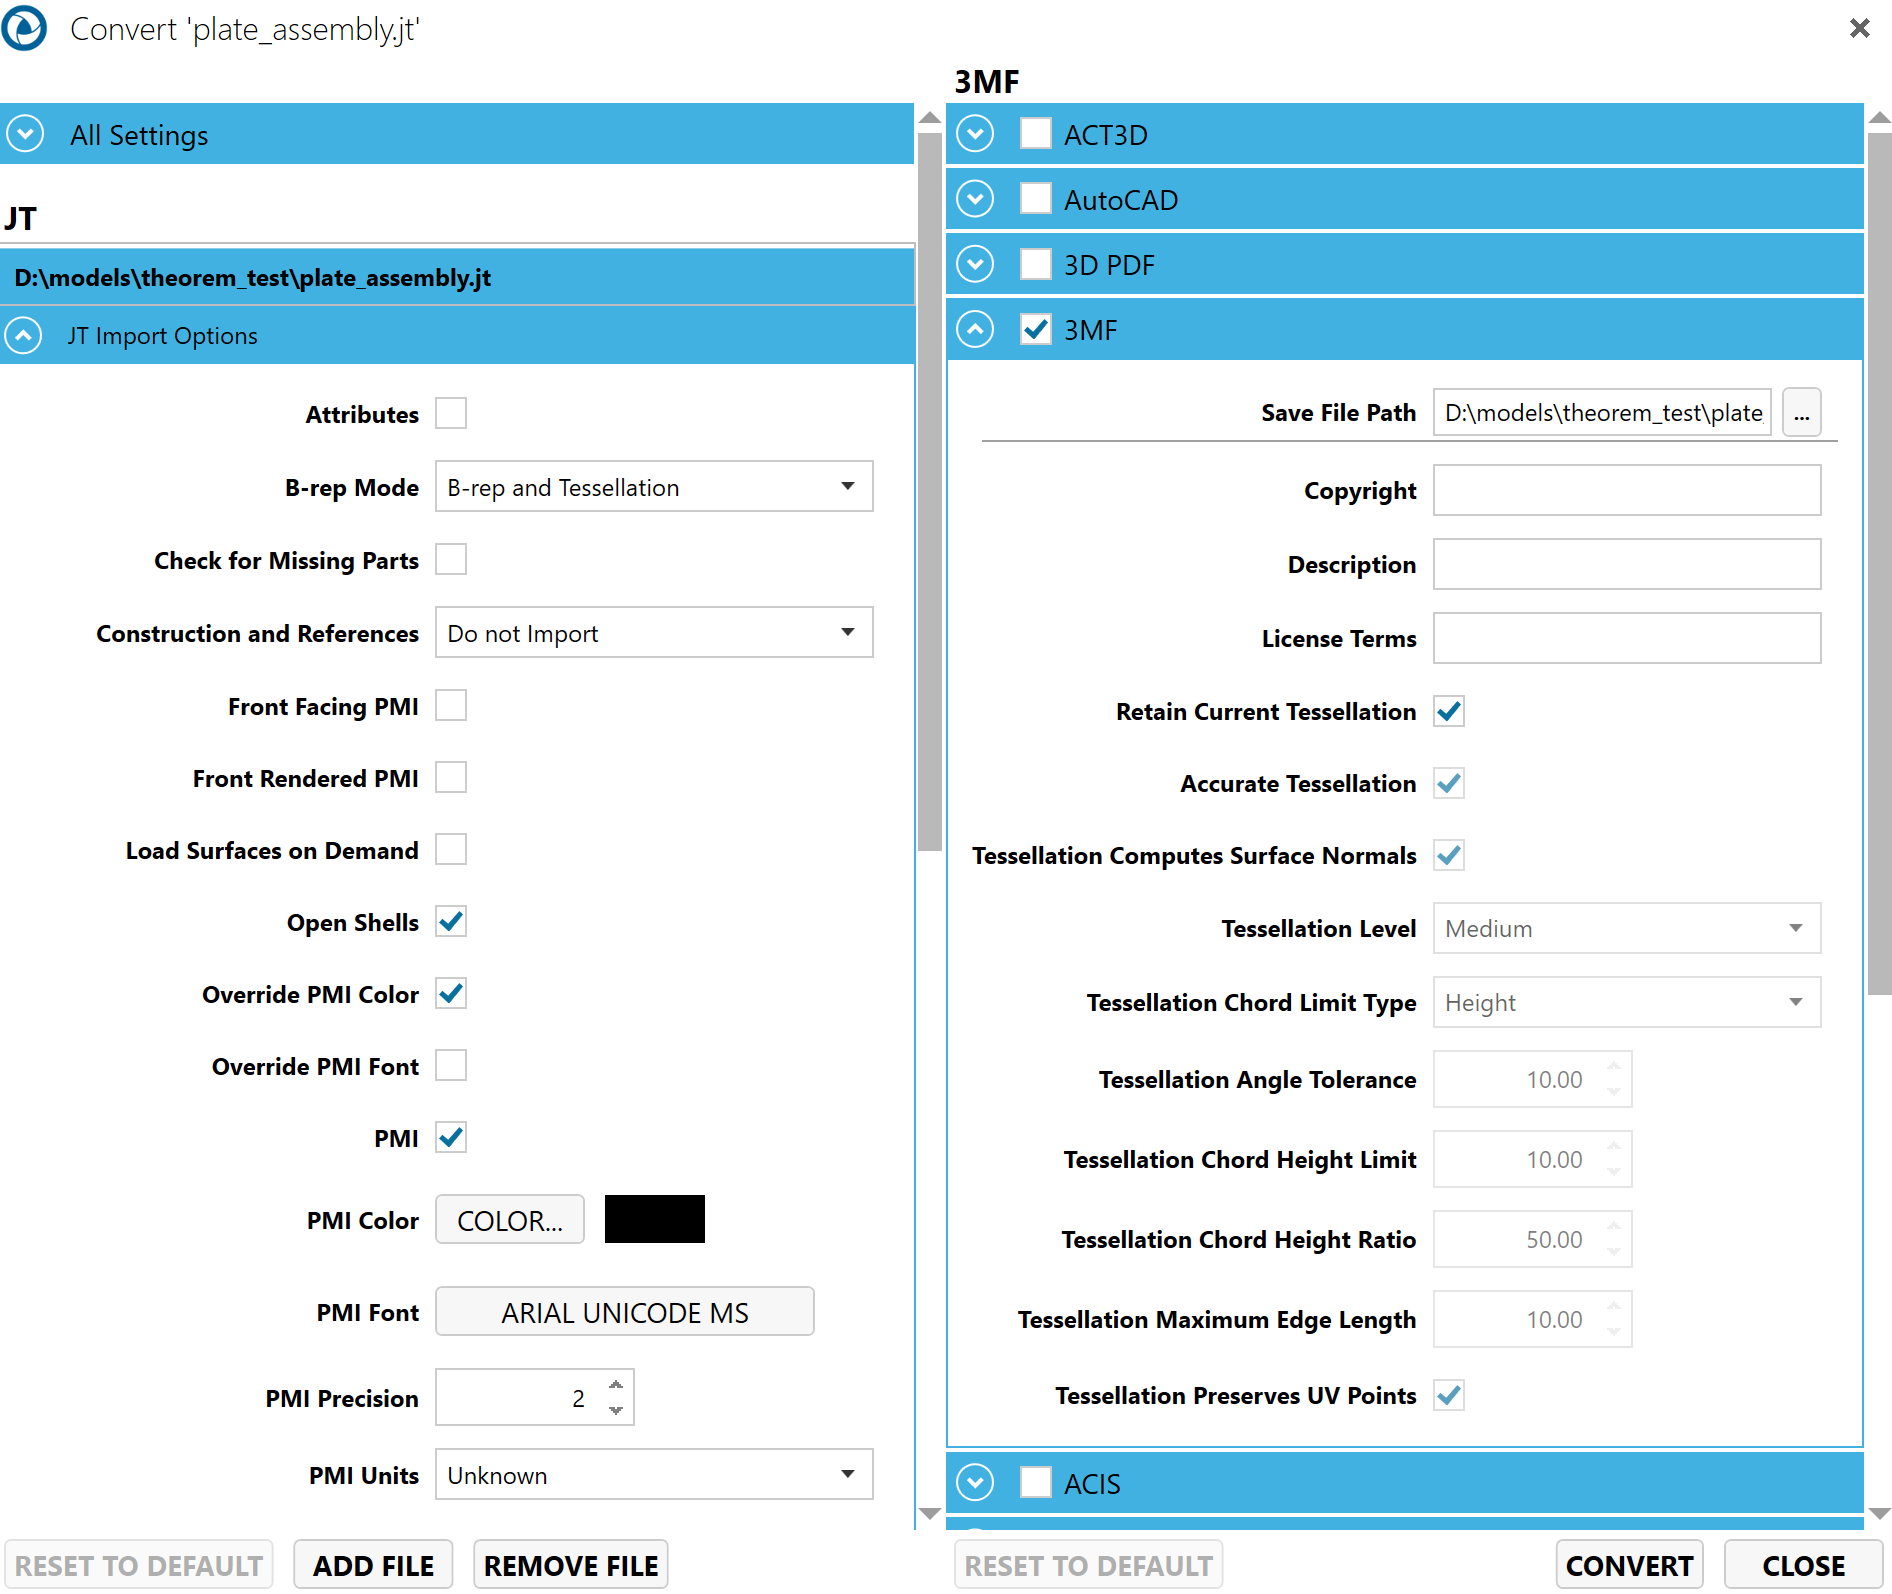Enable the Attributes checkbox
Image resolution: width=1892 pixels, height=1594 pixels.
pos(451,413)
